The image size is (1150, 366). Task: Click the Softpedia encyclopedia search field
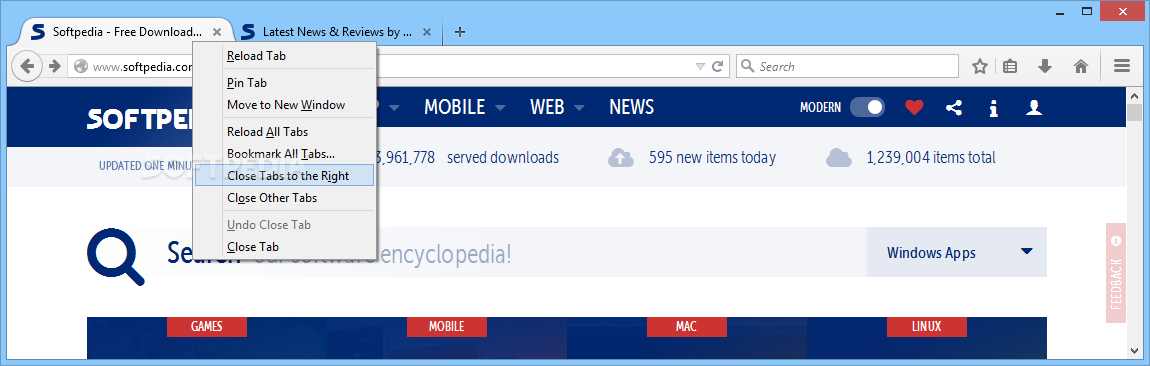pos(513,252)
